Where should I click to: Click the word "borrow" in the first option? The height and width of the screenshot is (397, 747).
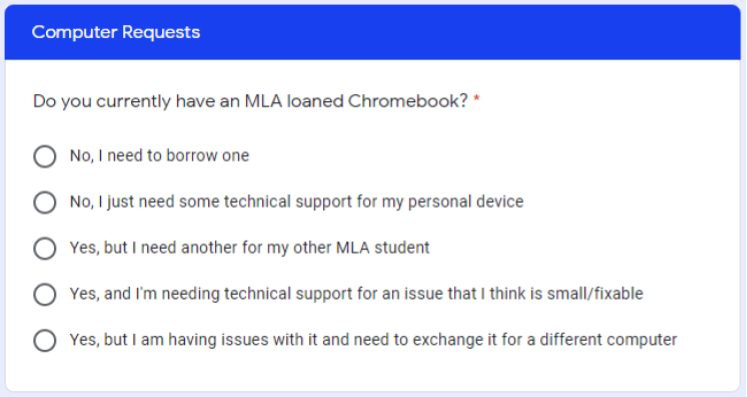pyautogui.click(x=192, y=156)
